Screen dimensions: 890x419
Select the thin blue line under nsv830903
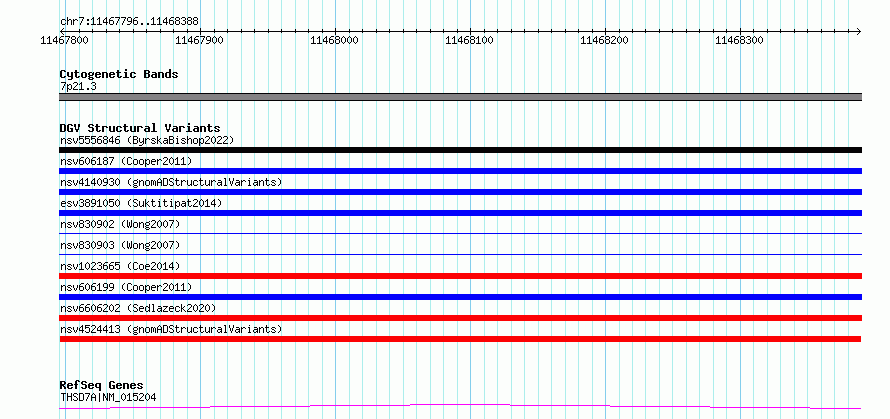pos(460,254)
